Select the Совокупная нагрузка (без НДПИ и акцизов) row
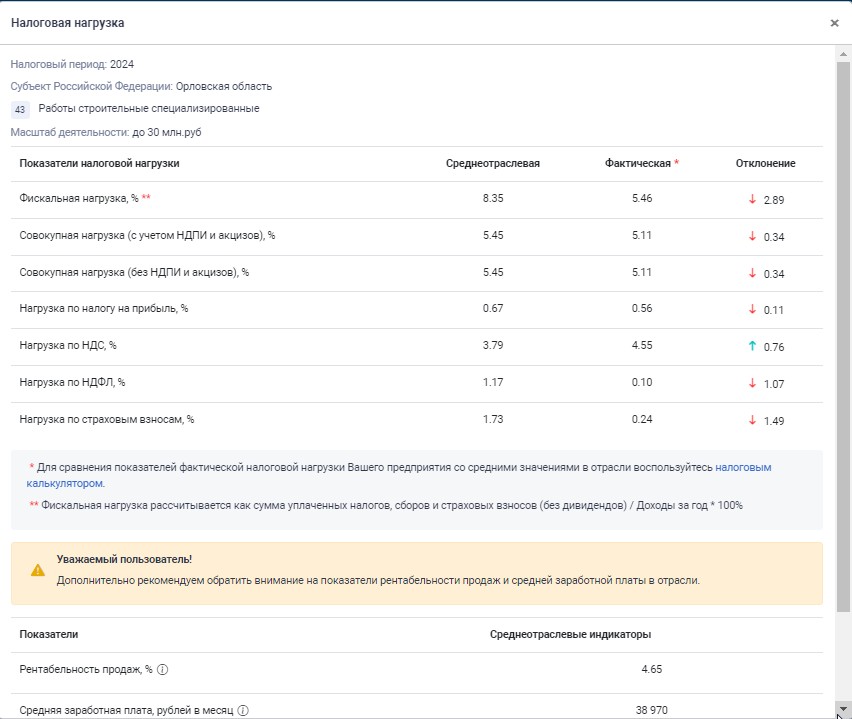 tap(134, 273)
